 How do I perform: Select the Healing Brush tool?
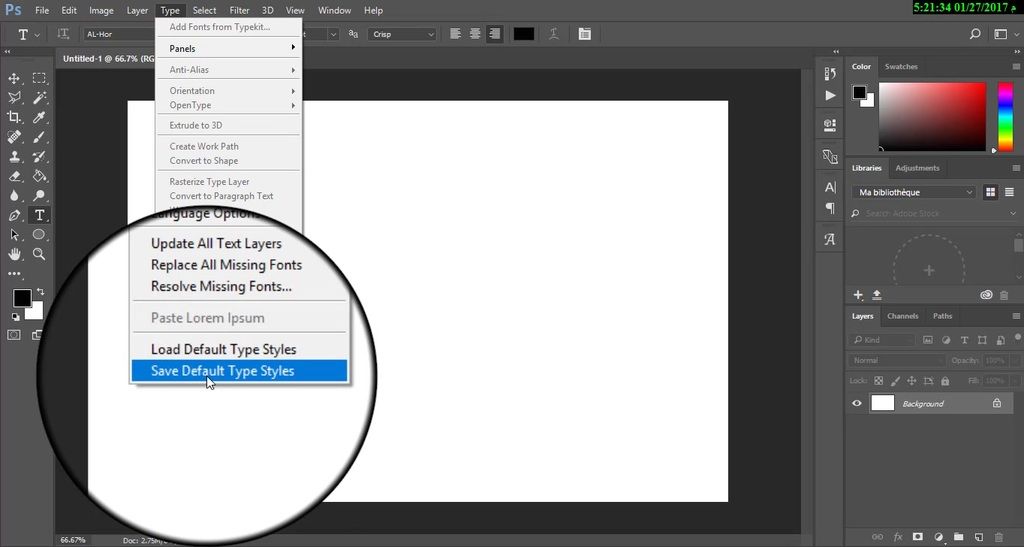click(14, 137)
